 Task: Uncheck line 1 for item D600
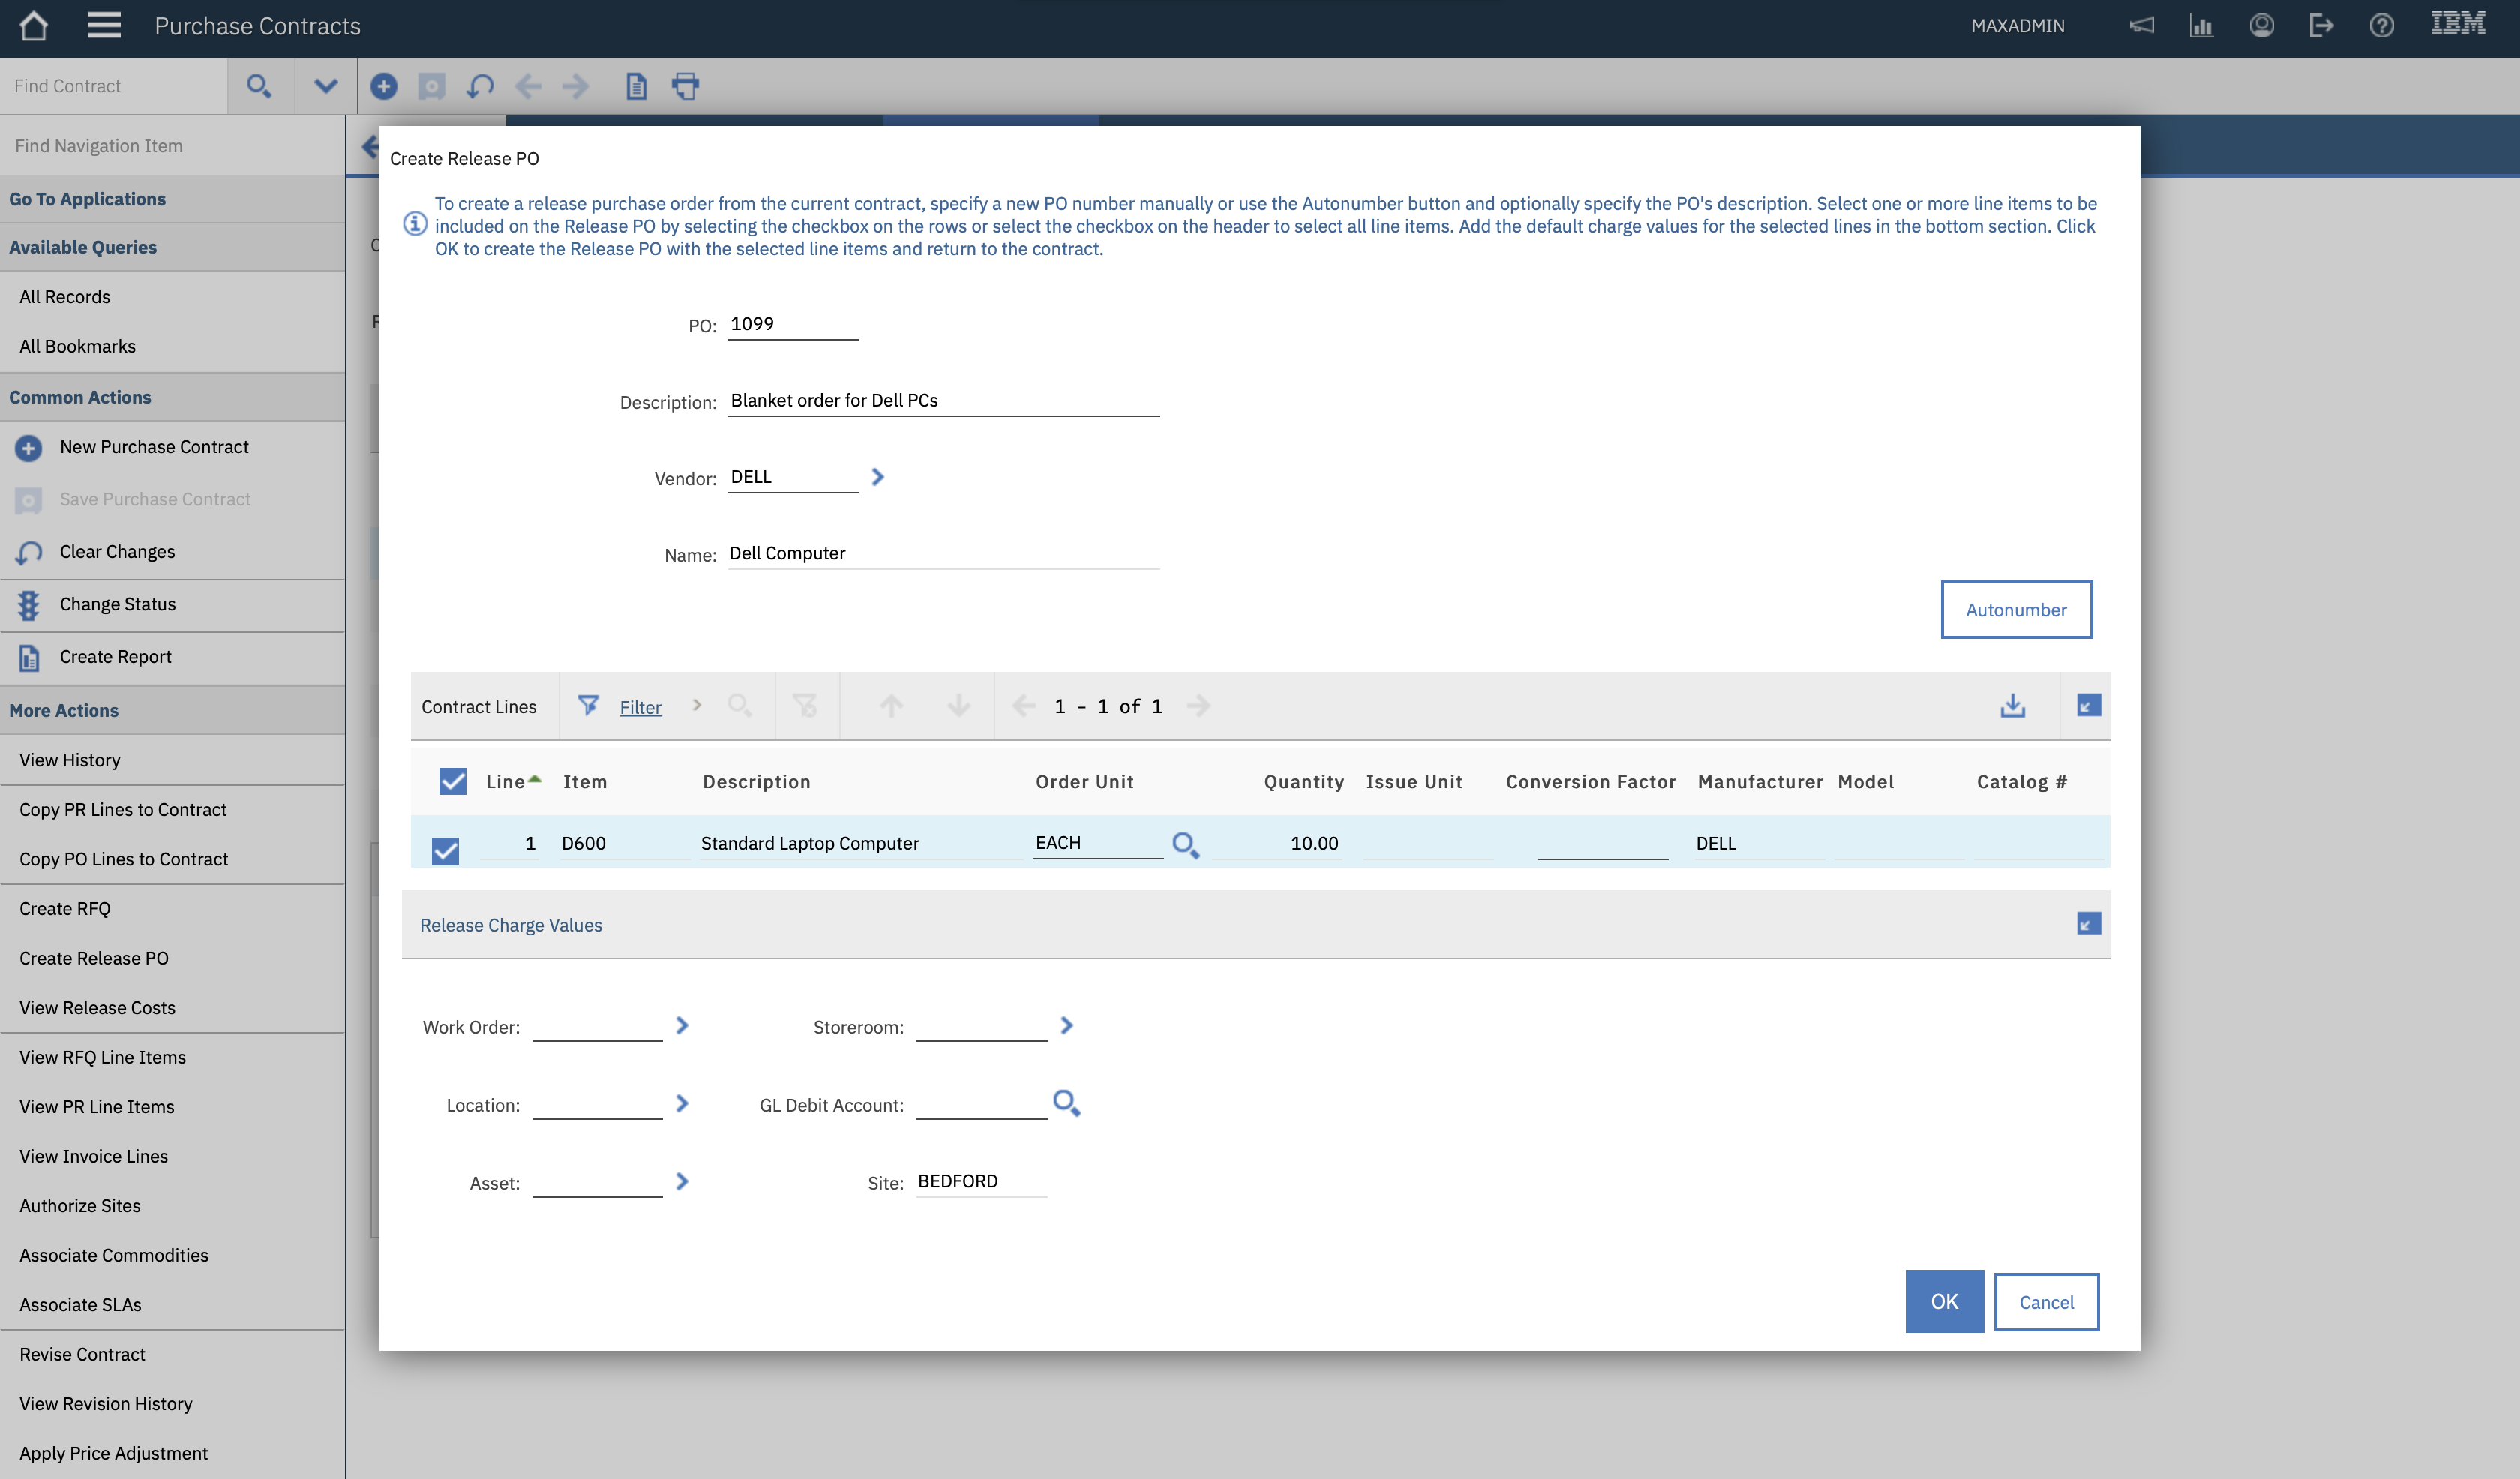click(445, 850)
